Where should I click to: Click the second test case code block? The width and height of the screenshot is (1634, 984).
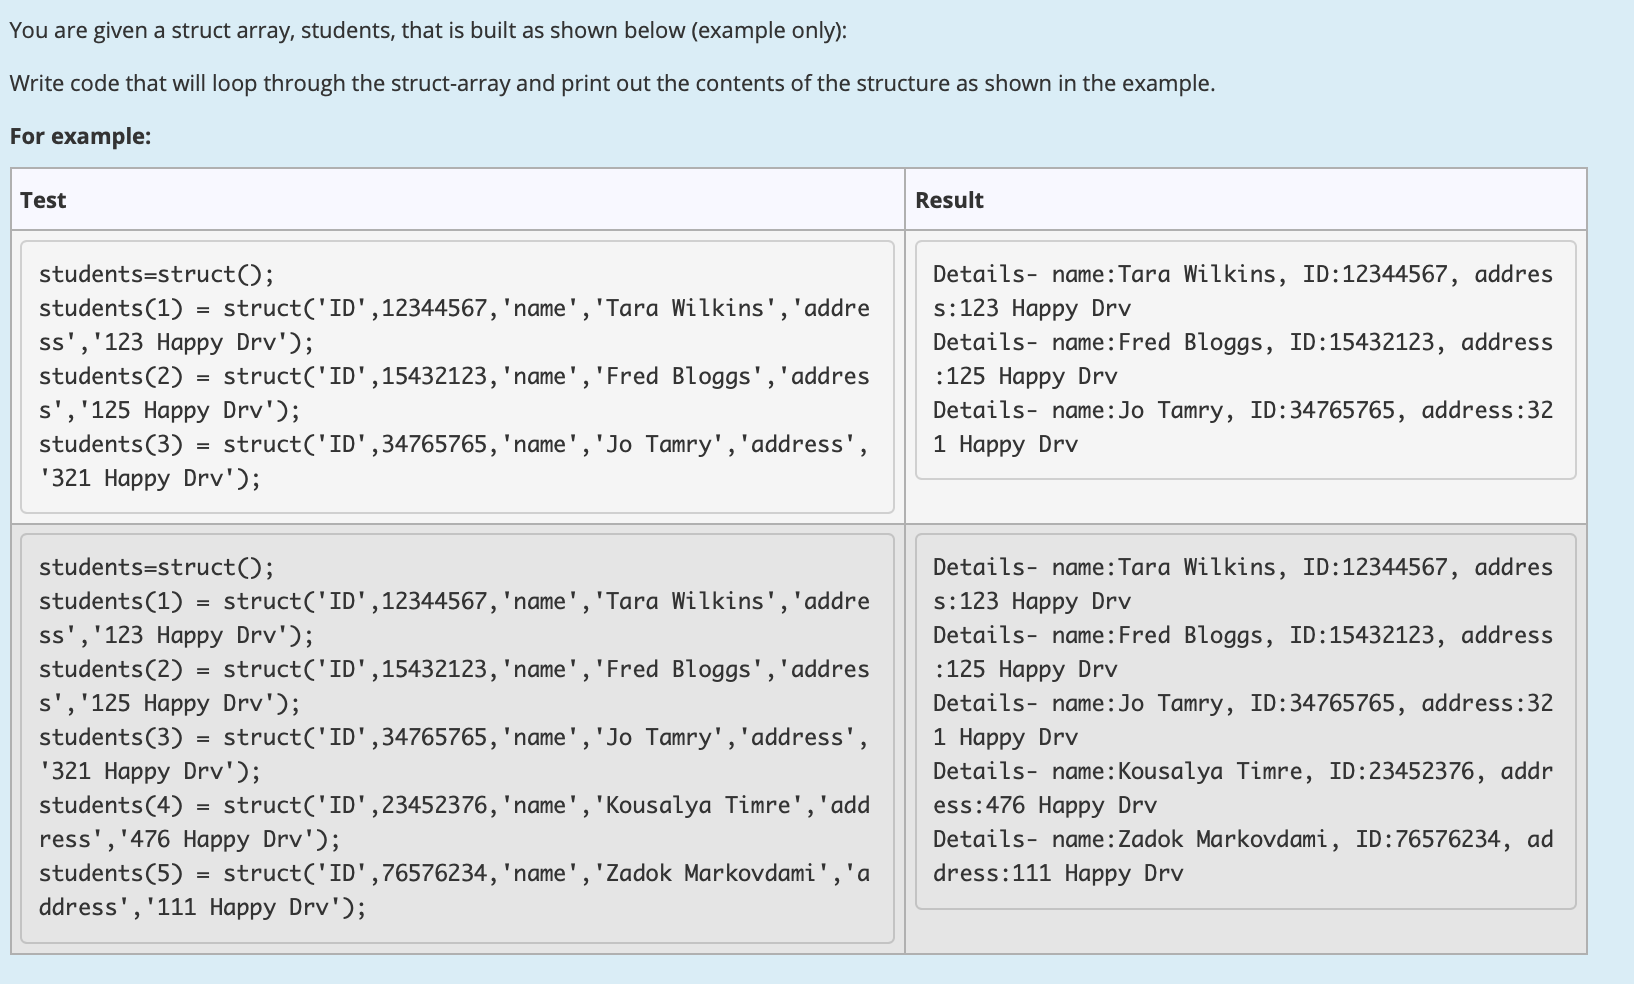tap(455, 736)
